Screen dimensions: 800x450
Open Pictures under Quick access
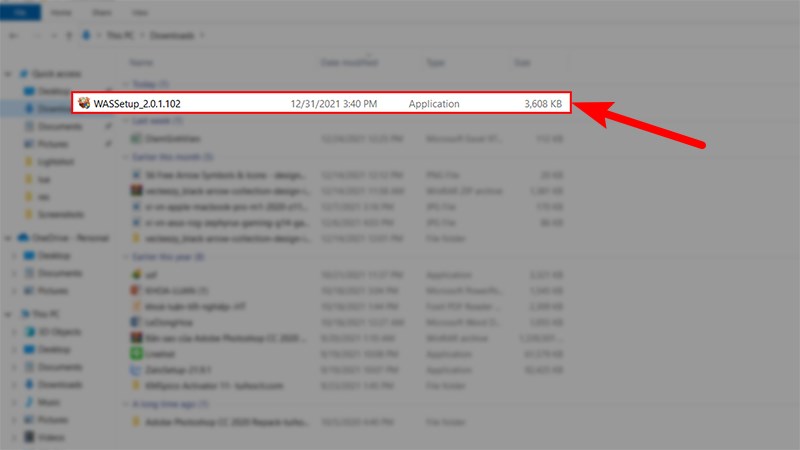[x=53, y=144]
